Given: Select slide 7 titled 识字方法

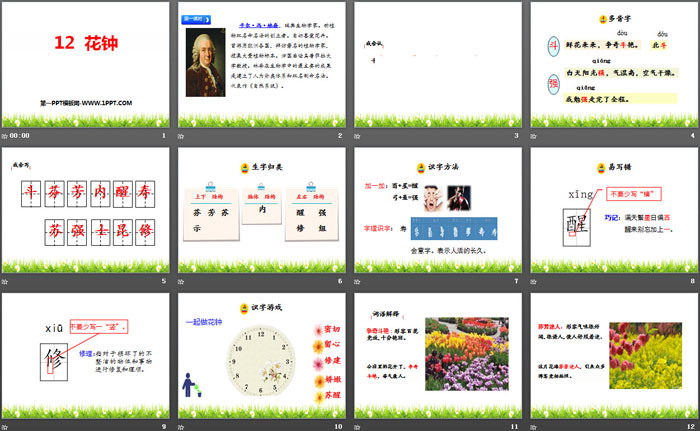Looking at the screenshot, I should [438, 210].
